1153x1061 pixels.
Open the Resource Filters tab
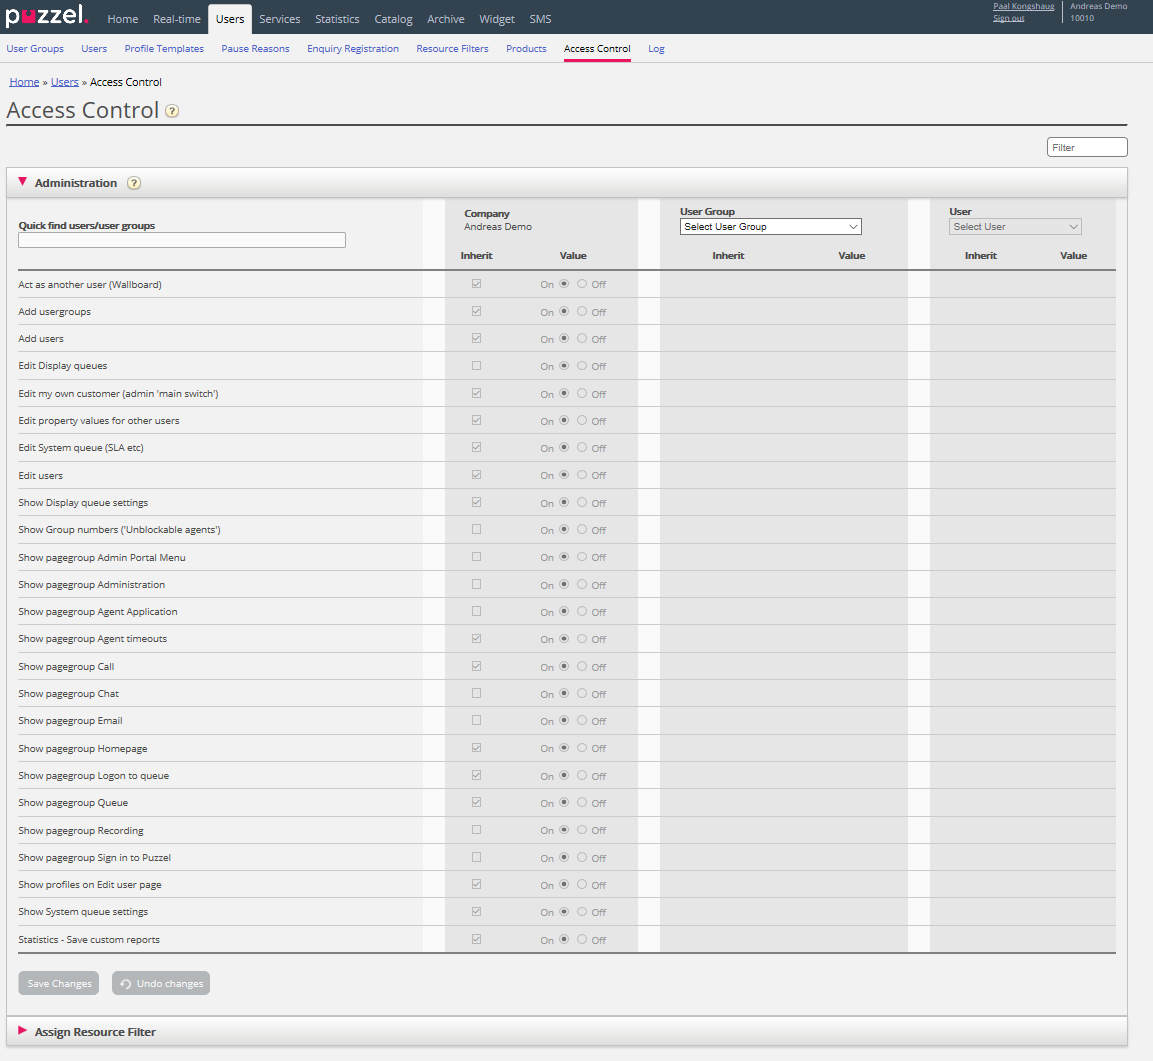(452, 49)
